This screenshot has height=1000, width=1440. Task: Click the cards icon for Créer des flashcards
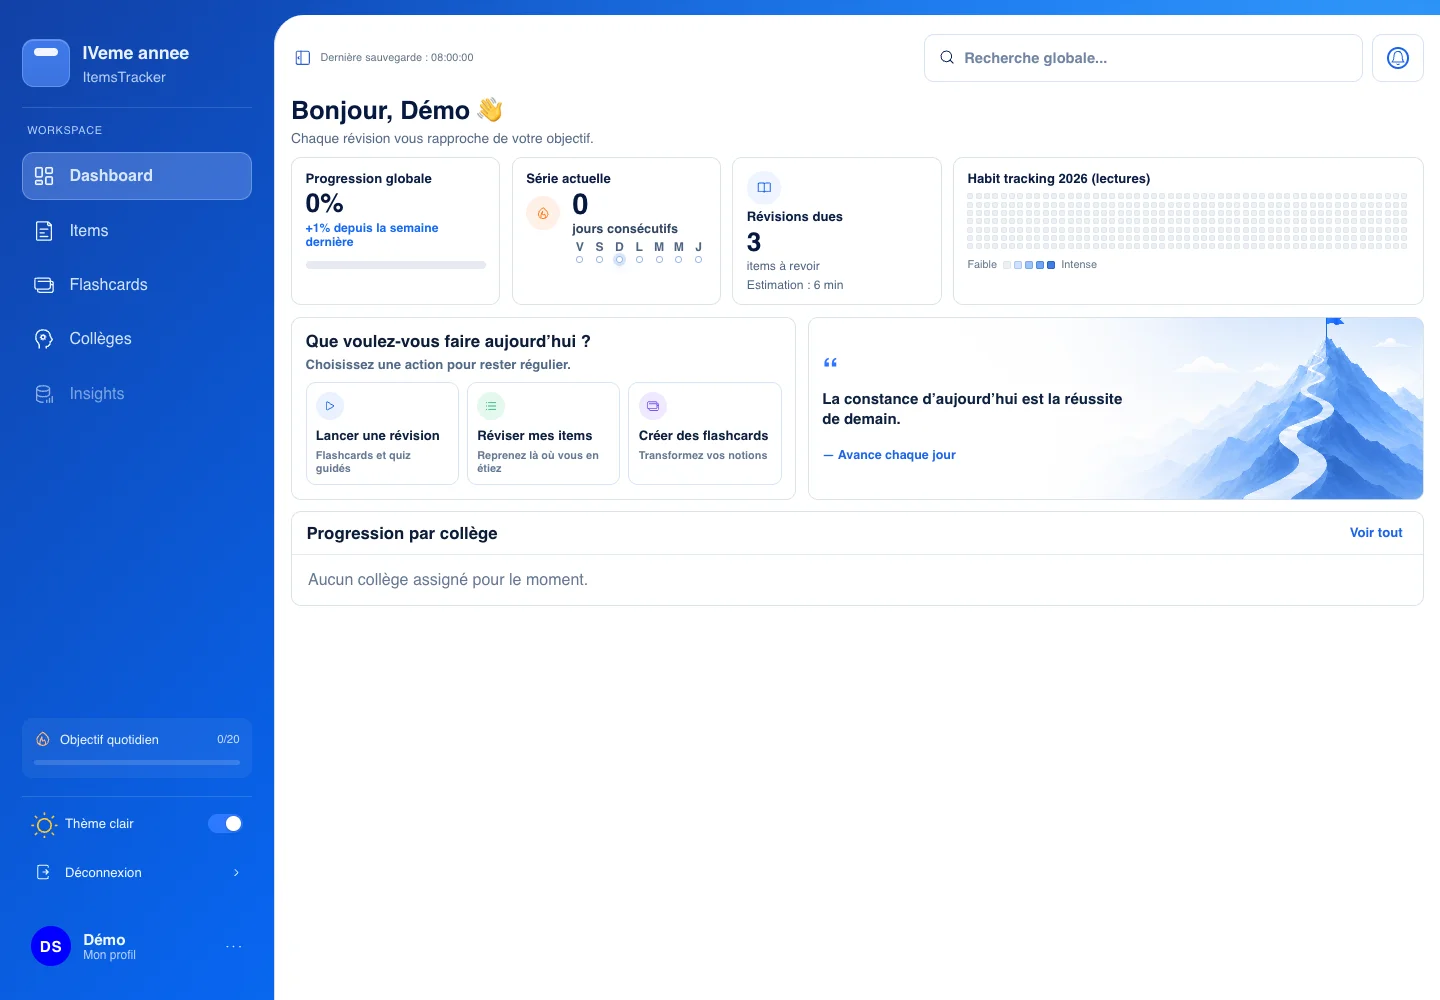click(653, 406)
